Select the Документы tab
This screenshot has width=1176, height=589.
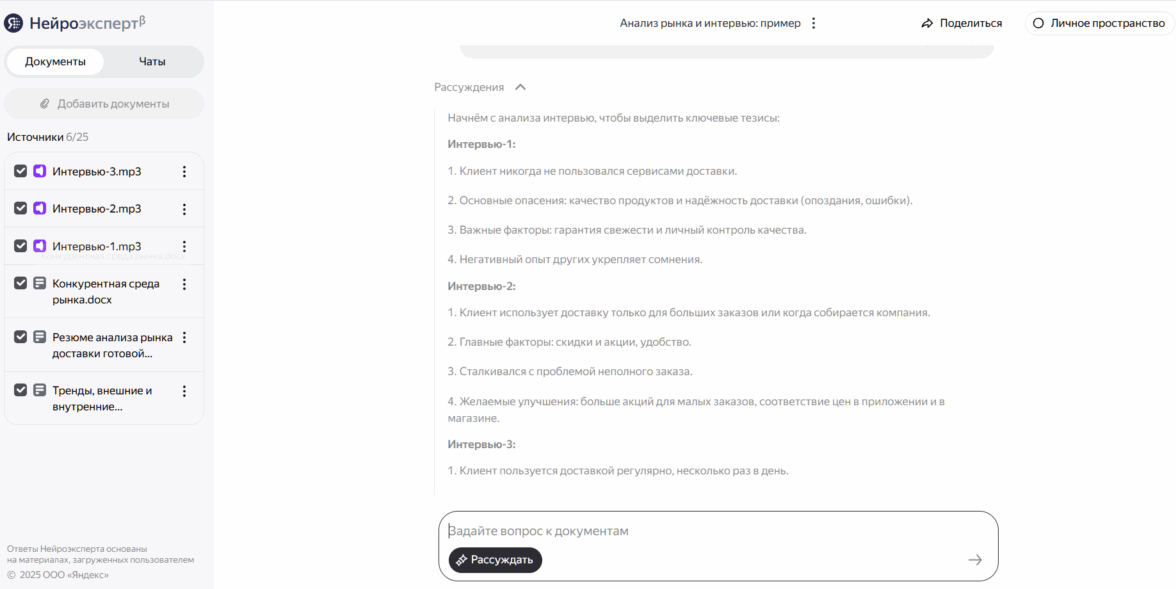pyautogui.click(x=56, y=62)
